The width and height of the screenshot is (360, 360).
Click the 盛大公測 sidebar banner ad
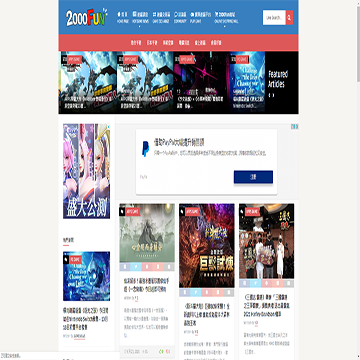point(86,171)
